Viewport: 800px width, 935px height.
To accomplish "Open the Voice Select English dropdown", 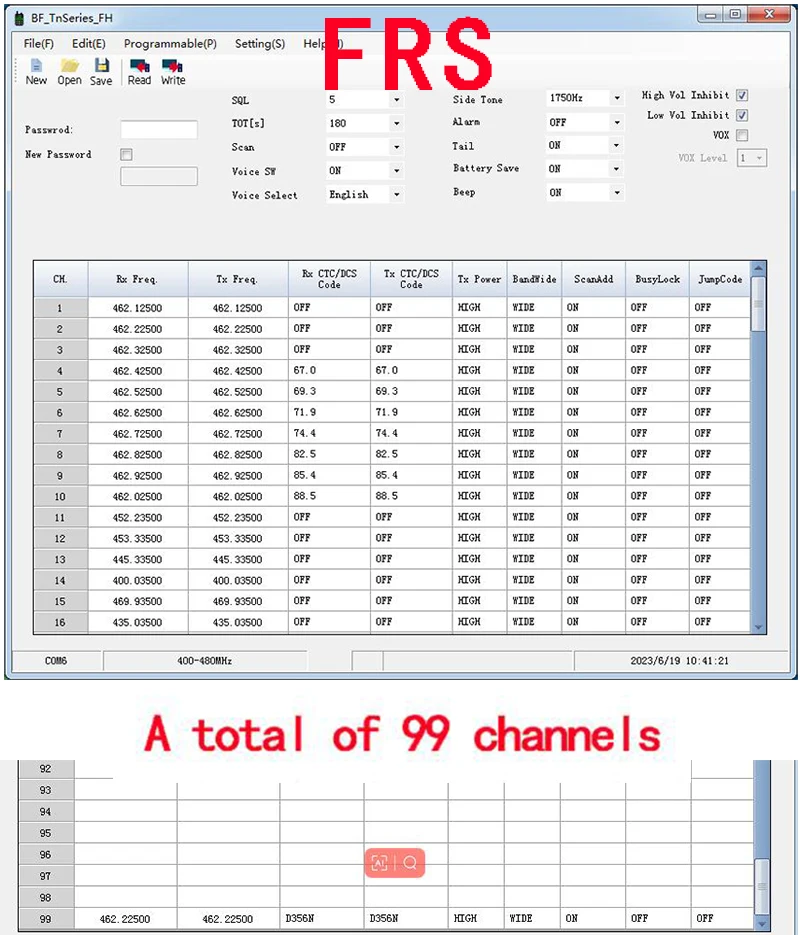I will (x=396, y=195).
